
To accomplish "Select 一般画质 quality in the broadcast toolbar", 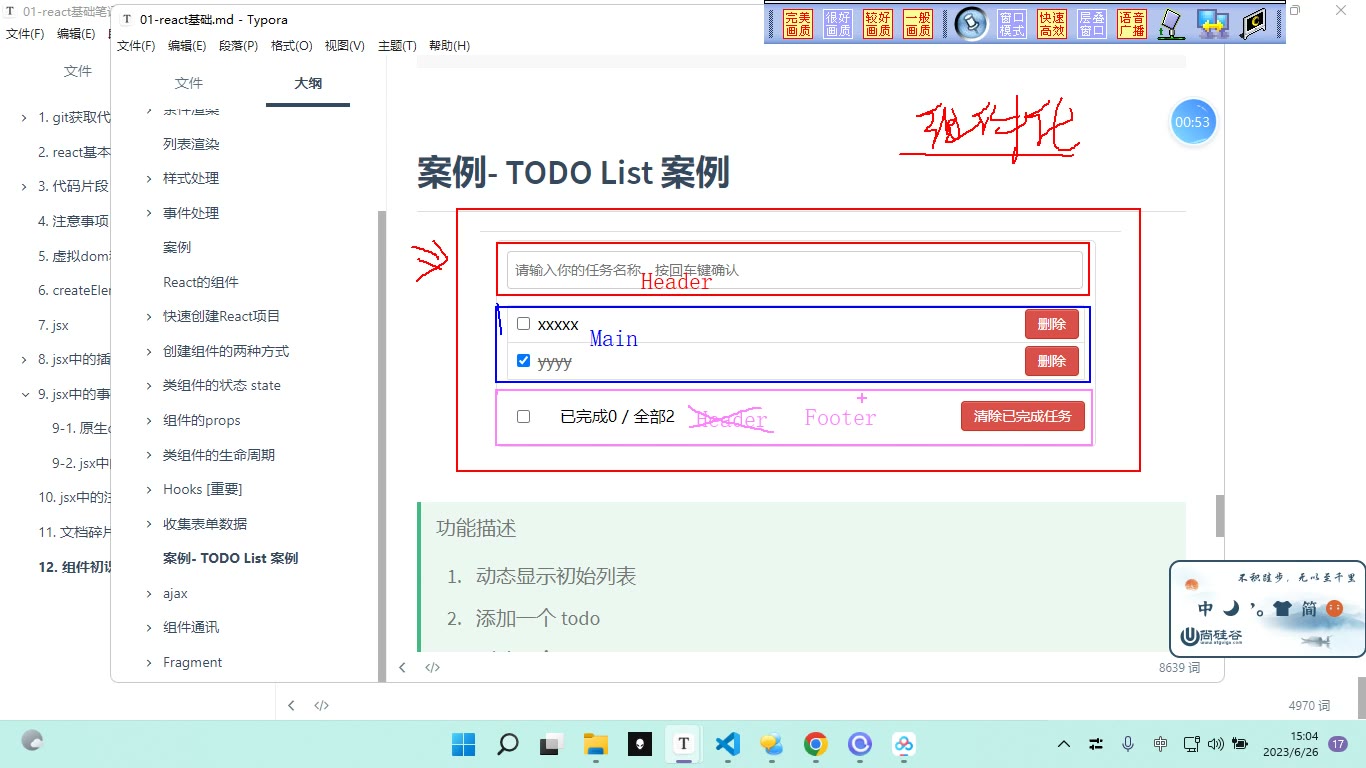I will click(x=918, y=24).
